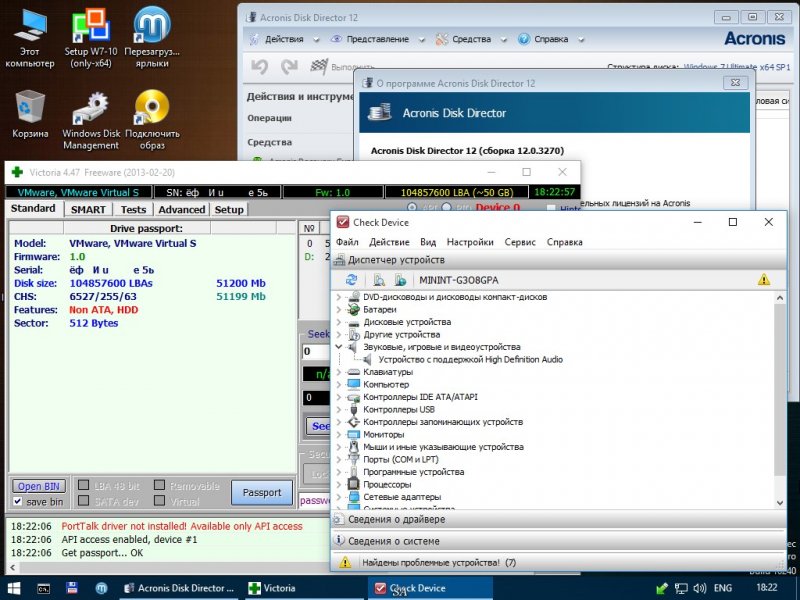Open Перезагрузить ярлыки desktop icon
Screen dimensions: 800x600
(152, 37)
